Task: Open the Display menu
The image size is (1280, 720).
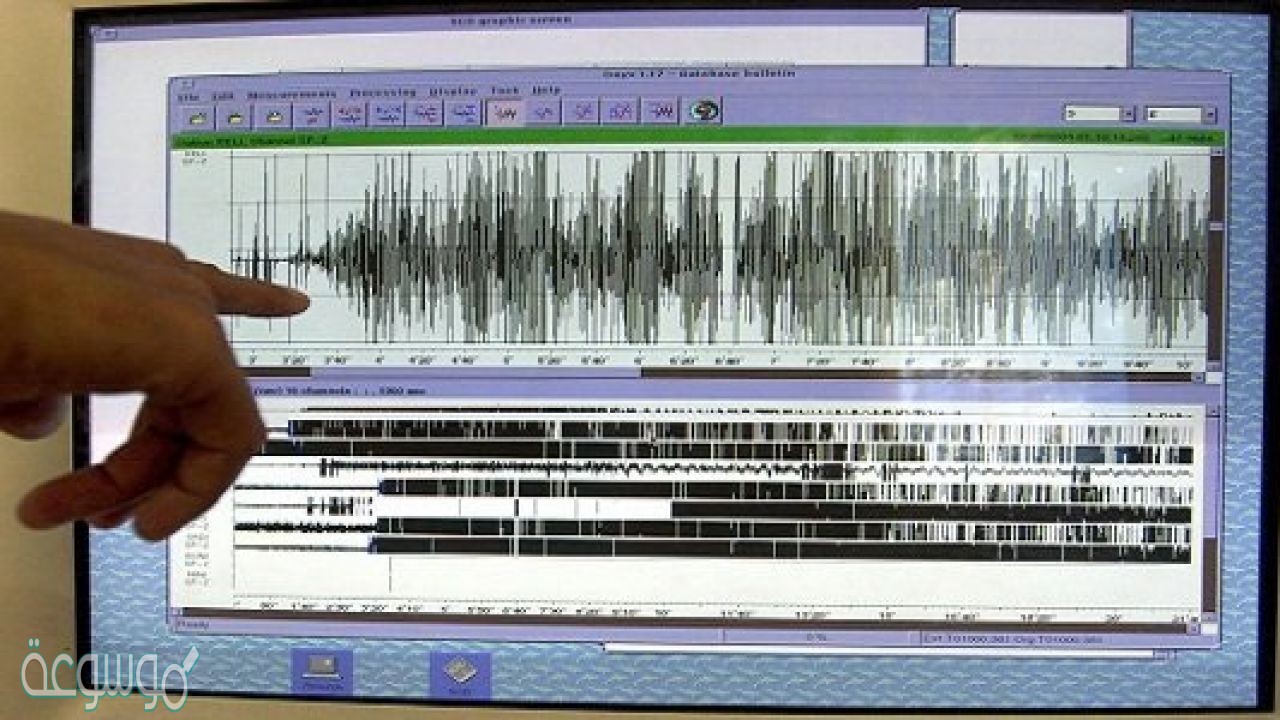Action: click(x=452, y=92)
